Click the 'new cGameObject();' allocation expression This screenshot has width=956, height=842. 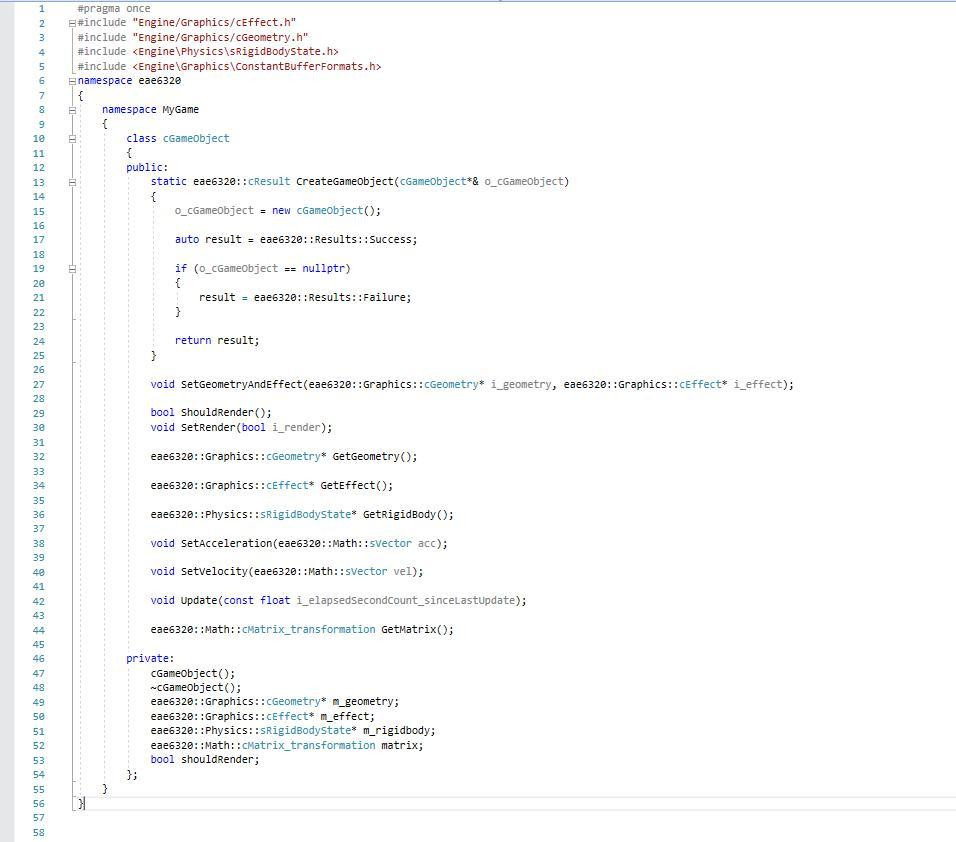click(x=326, y=211)
